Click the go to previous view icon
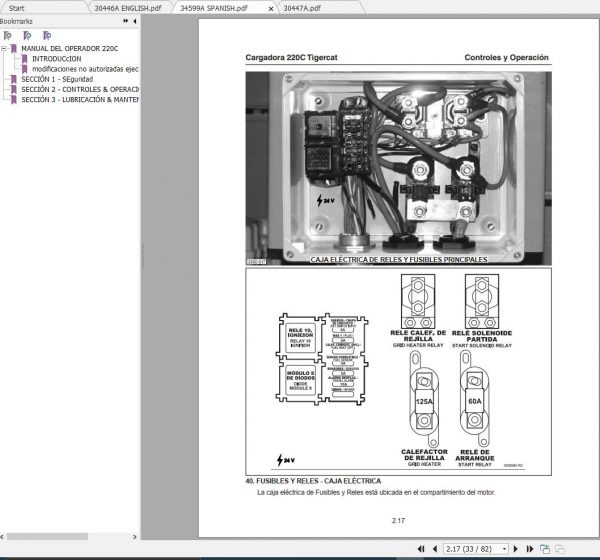 tap(545, 549)
